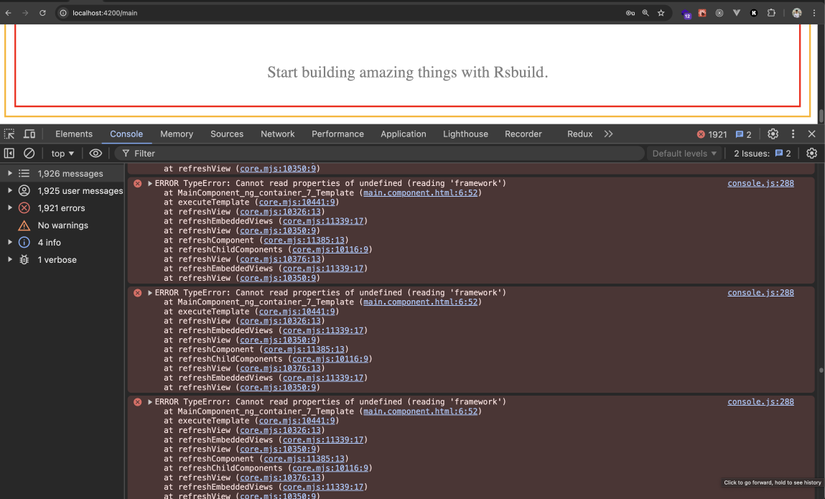Open the Redux tab
825x499 pixels.
click(580, 134)
